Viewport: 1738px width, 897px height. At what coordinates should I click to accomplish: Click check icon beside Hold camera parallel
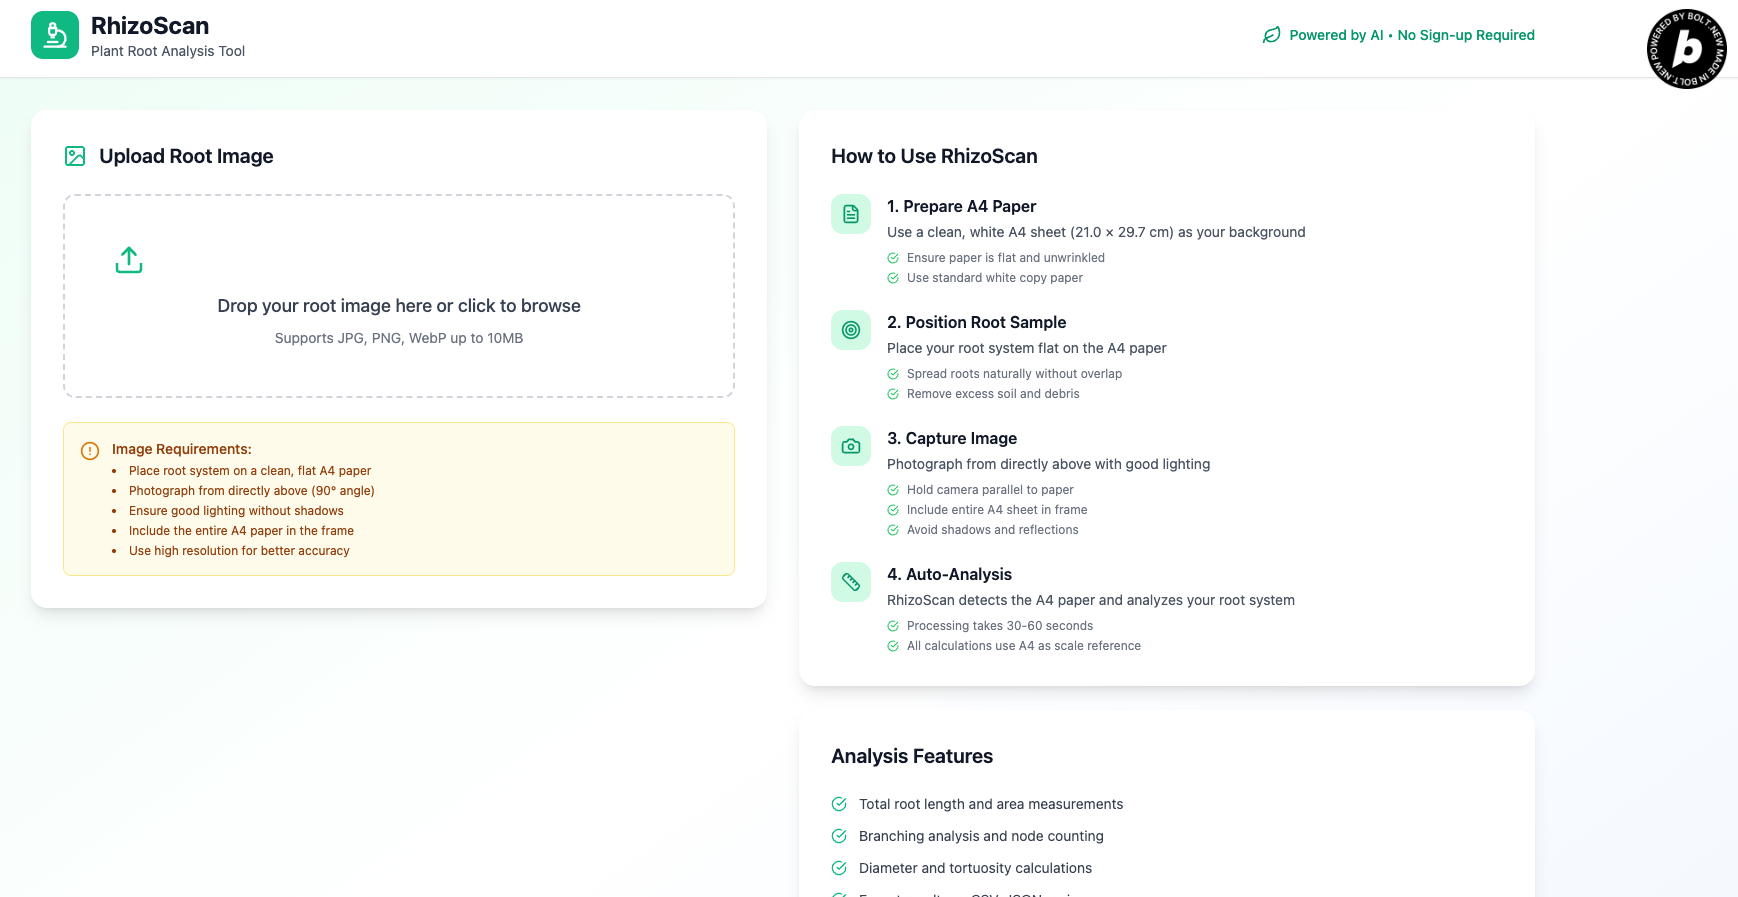[x=893, y=490]
